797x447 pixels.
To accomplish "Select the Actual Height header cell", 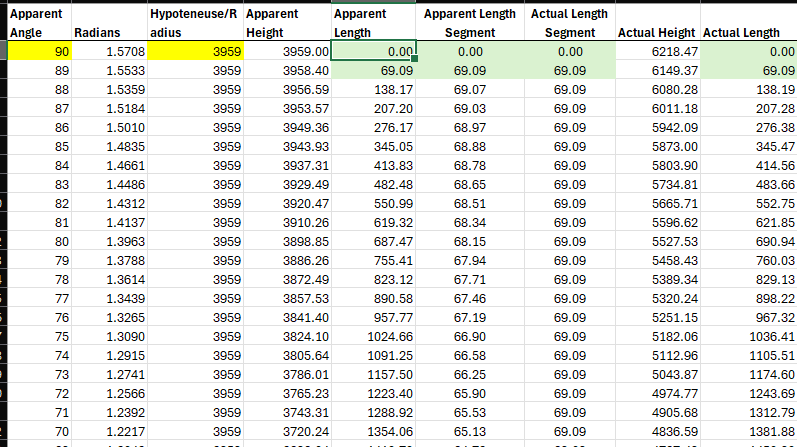I will point(658,22).
